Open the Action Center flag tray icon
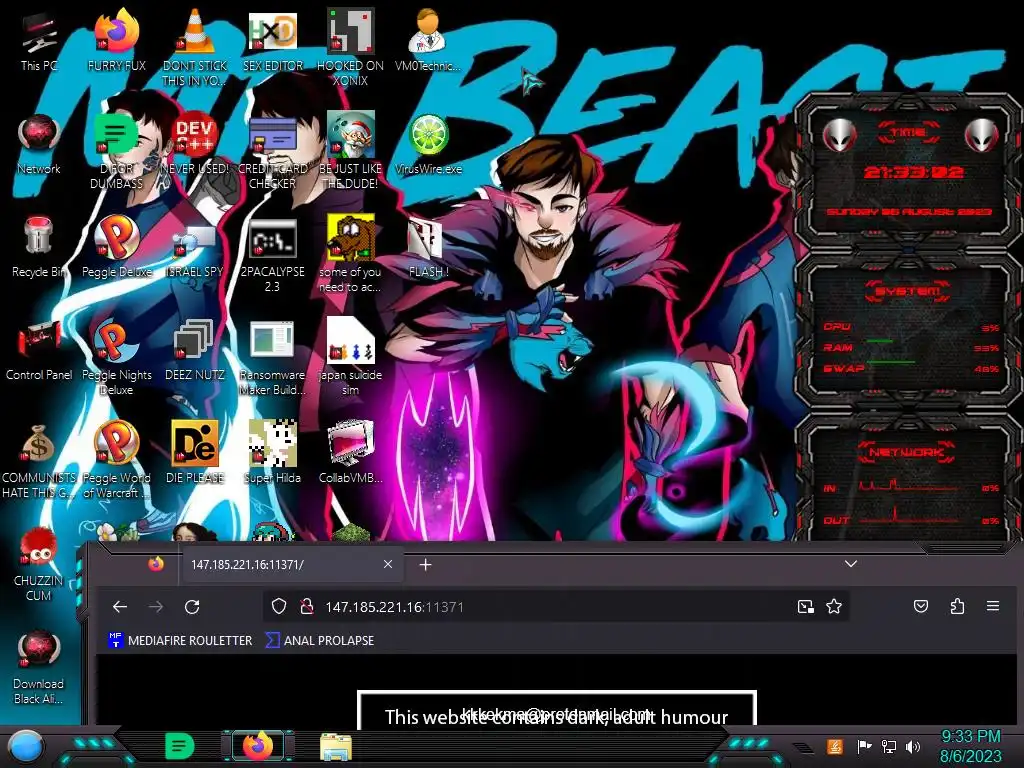 pos(864,746)
